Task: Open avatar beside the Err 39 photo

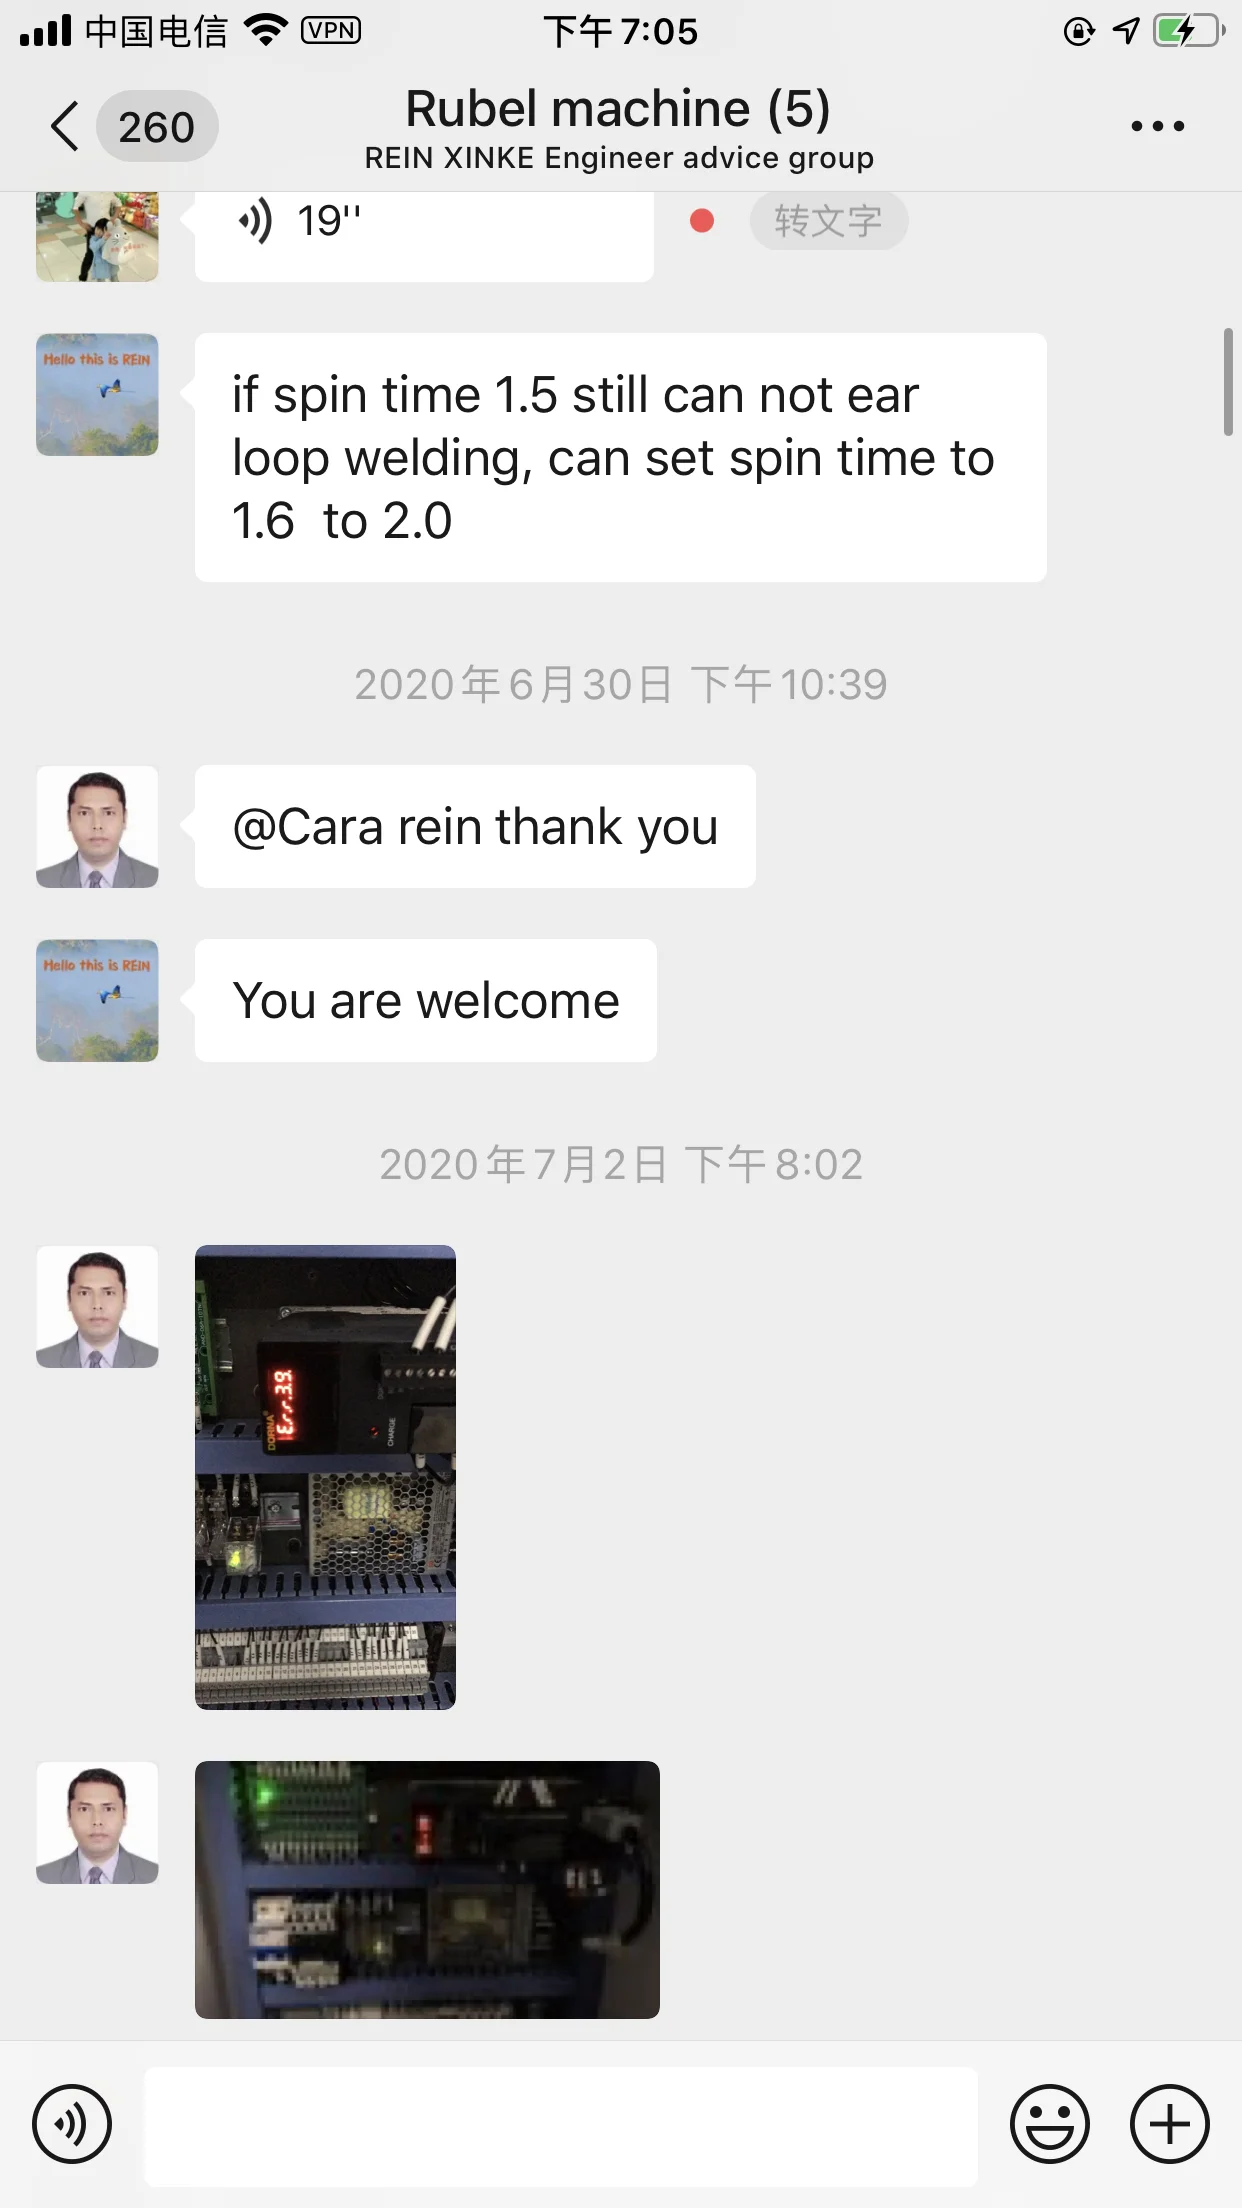Action: coord(97,1306)
